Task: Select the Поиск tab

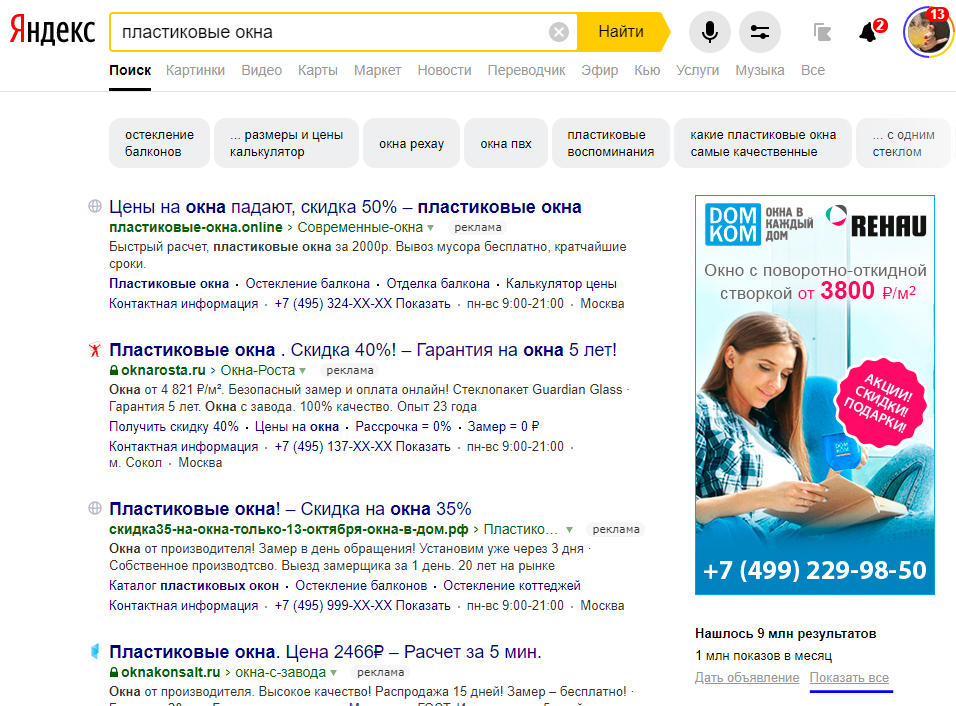Action: tap(130, 70)
